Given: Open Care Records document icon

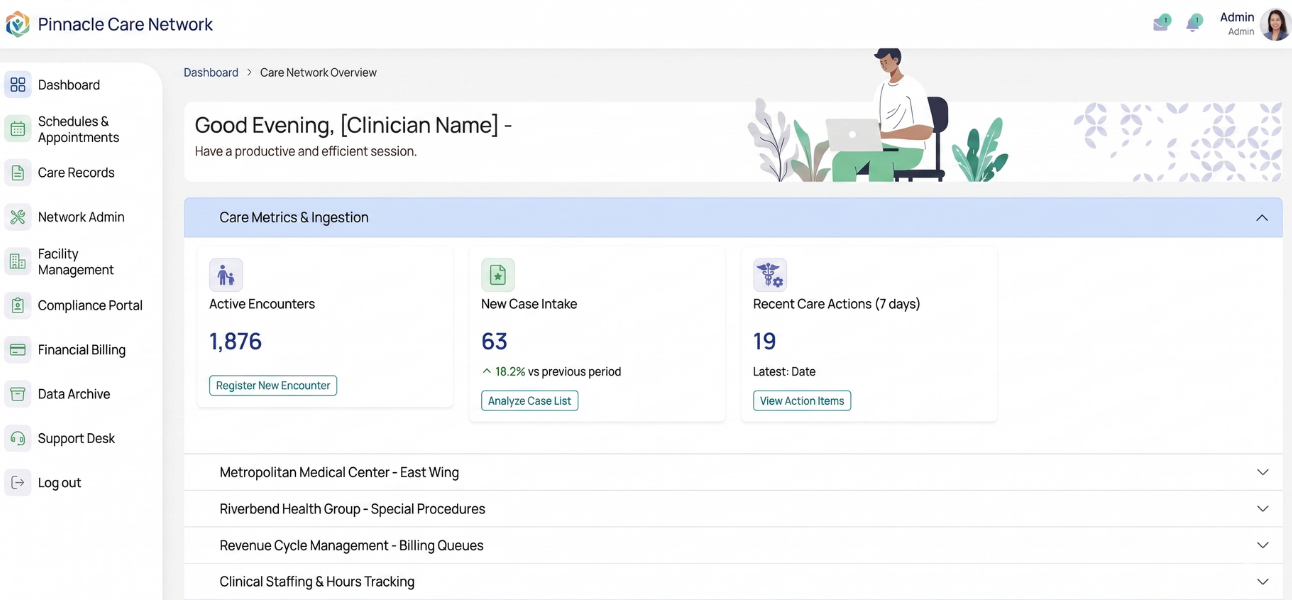Looking at the screenshot, I should pos(17,172).
